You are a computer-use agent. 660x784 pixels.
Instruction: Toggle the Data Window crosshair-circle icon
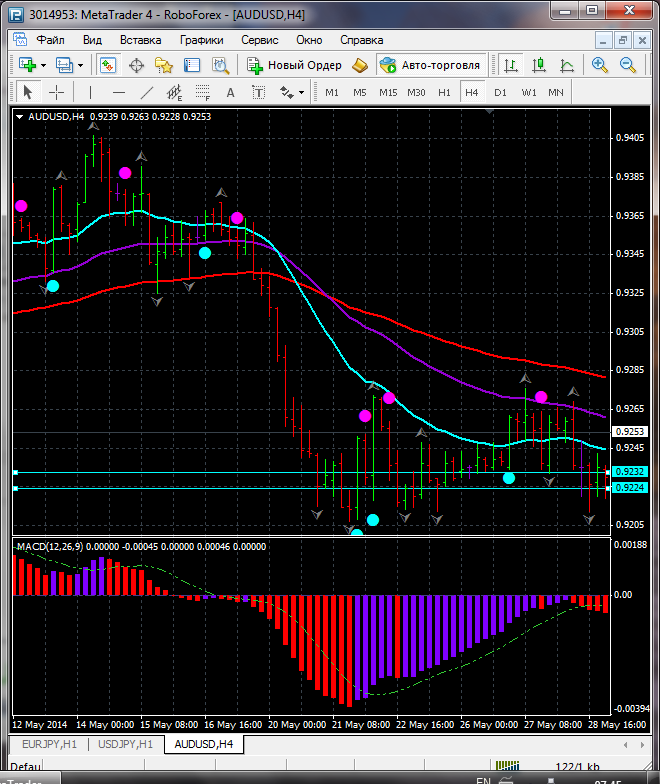pos(136,66)
